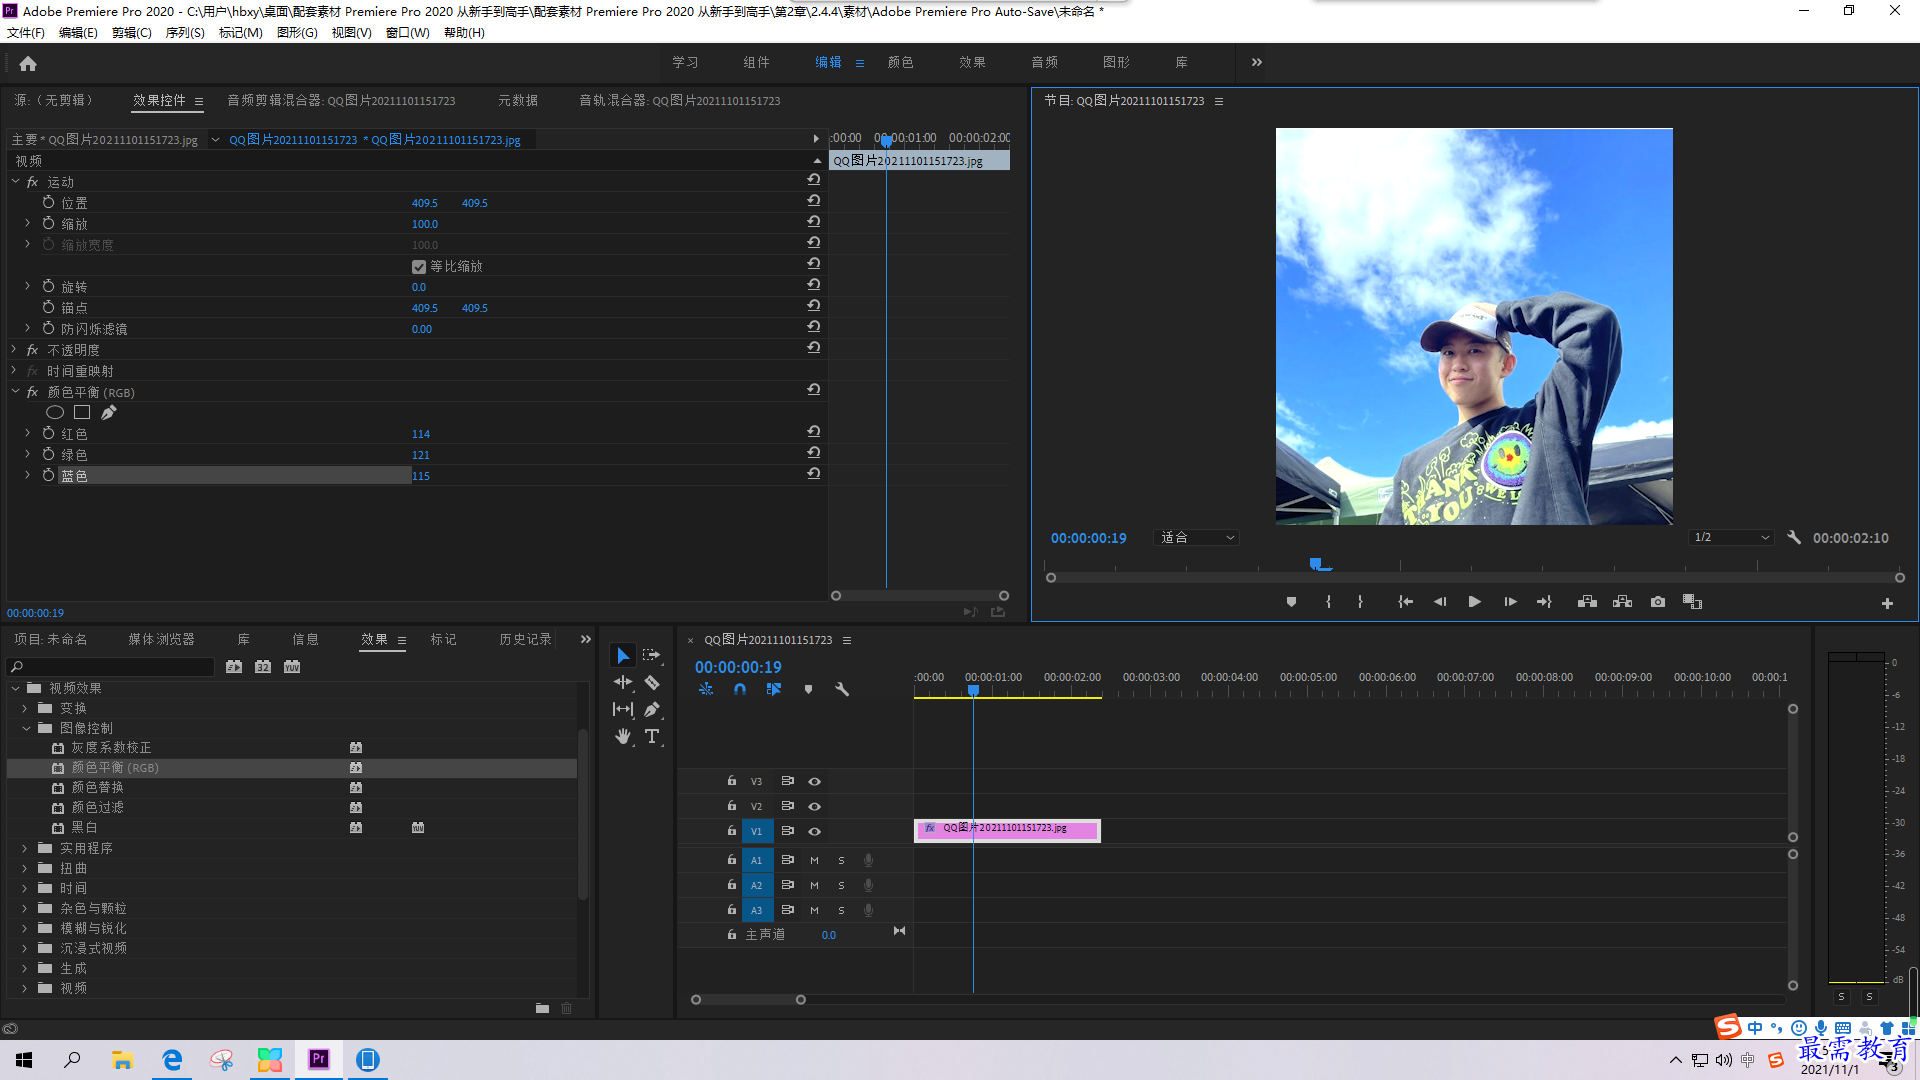Toggle V2 track output eye

[815, 806]
